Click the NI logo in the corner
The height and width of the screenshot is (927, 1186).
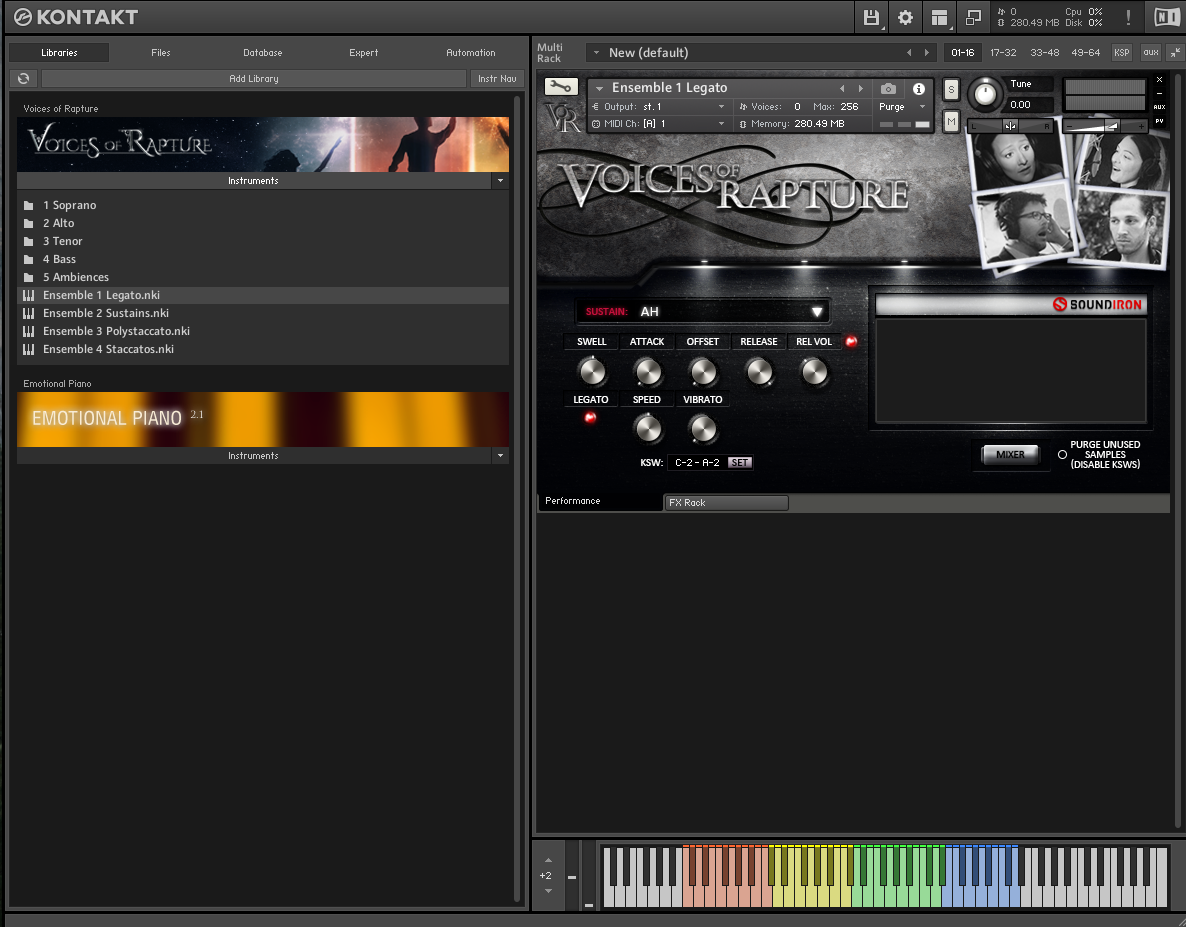[1166, 17]
